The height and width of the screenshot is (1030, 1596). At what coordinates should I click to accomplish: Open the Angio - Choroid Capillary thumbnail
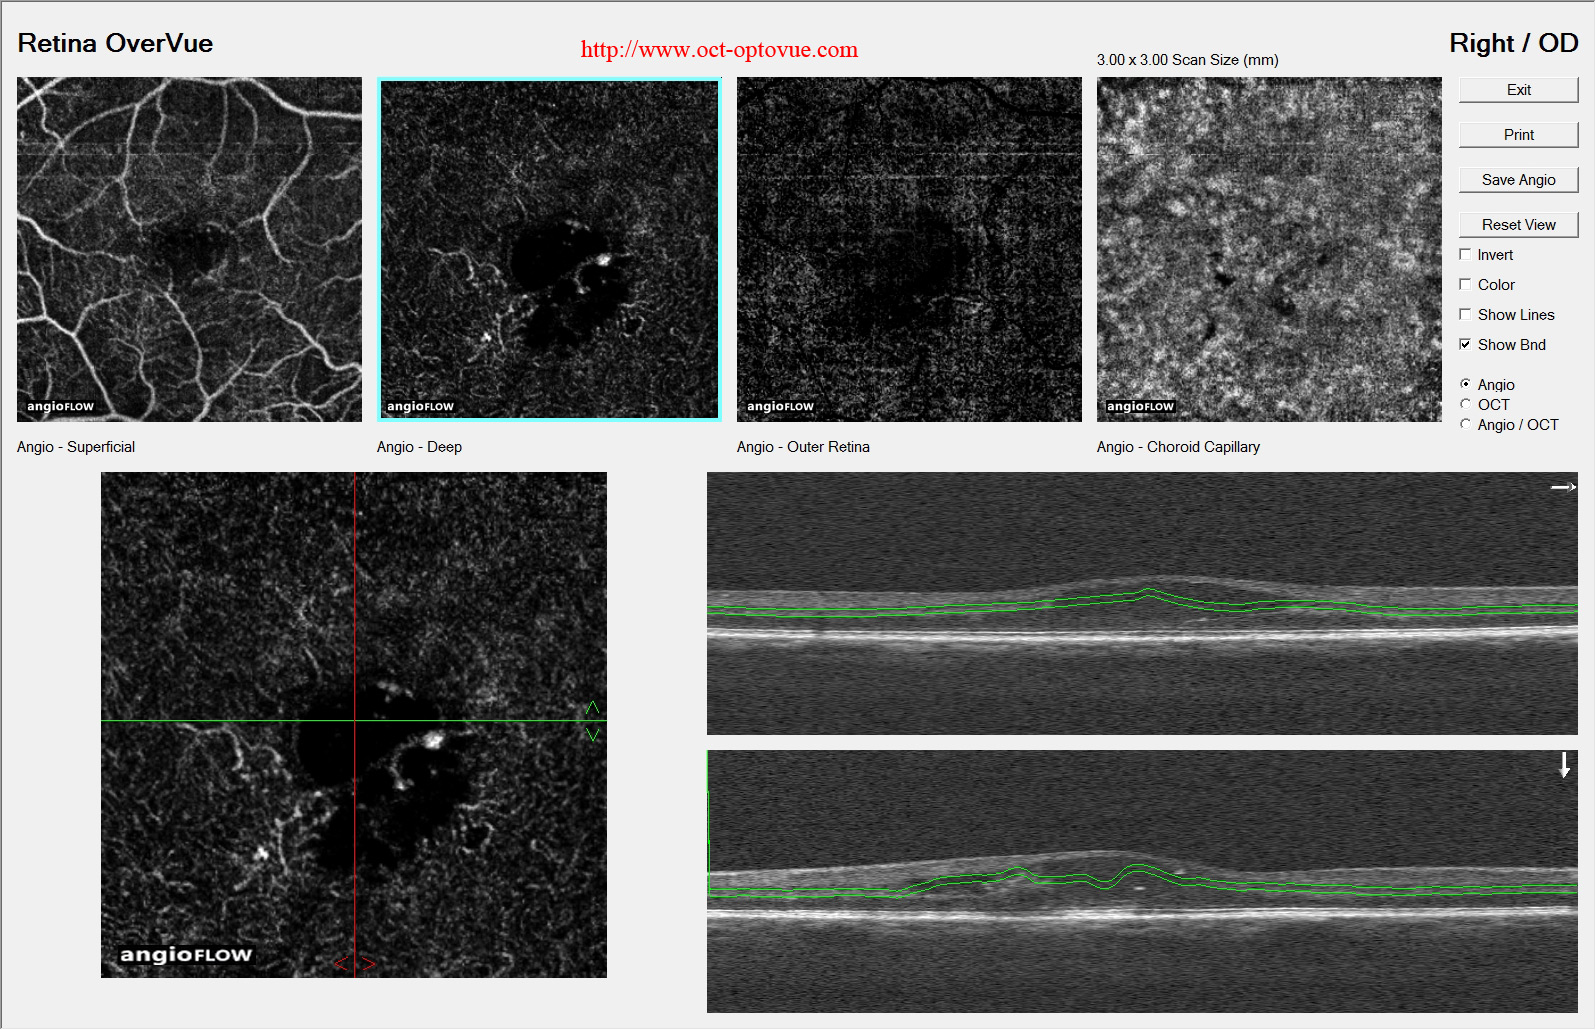click(x=1269, y=249)
